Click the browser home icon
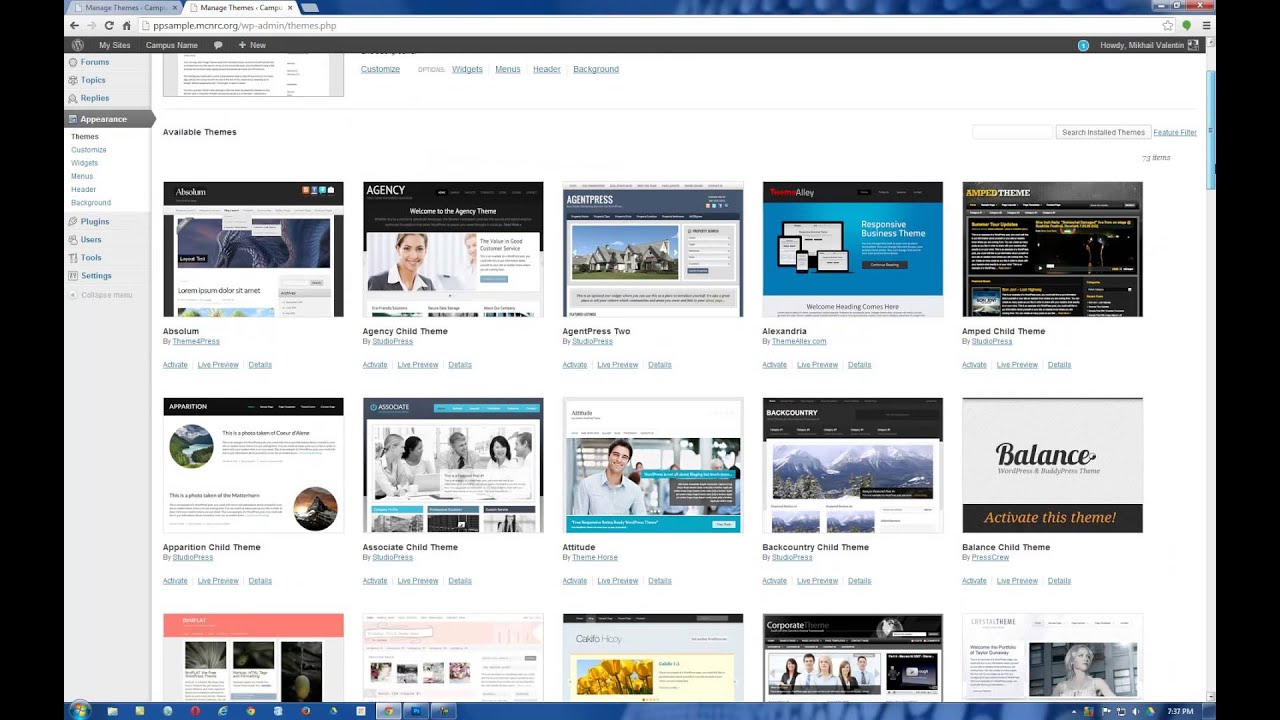Image resolution: width=1280 pixels, height=720 pixels. coord(126,25)
